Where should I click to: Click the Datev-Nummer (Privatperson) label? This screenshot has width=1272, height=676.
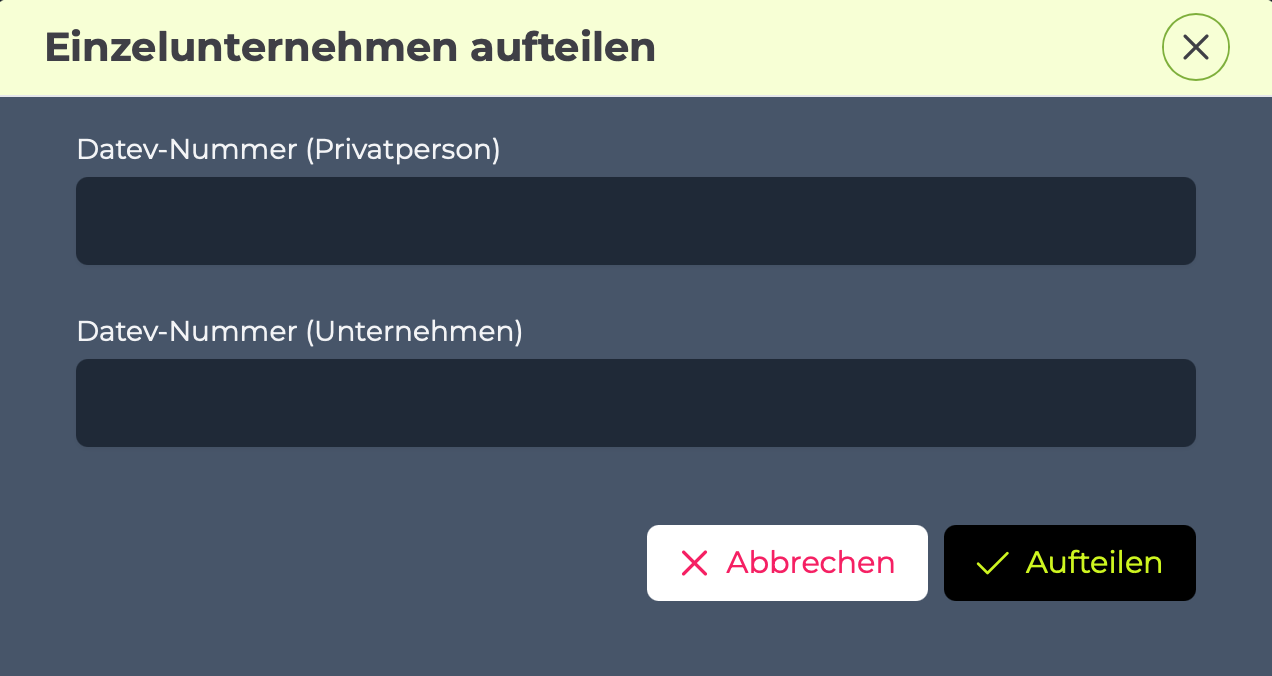pos(288,150)
